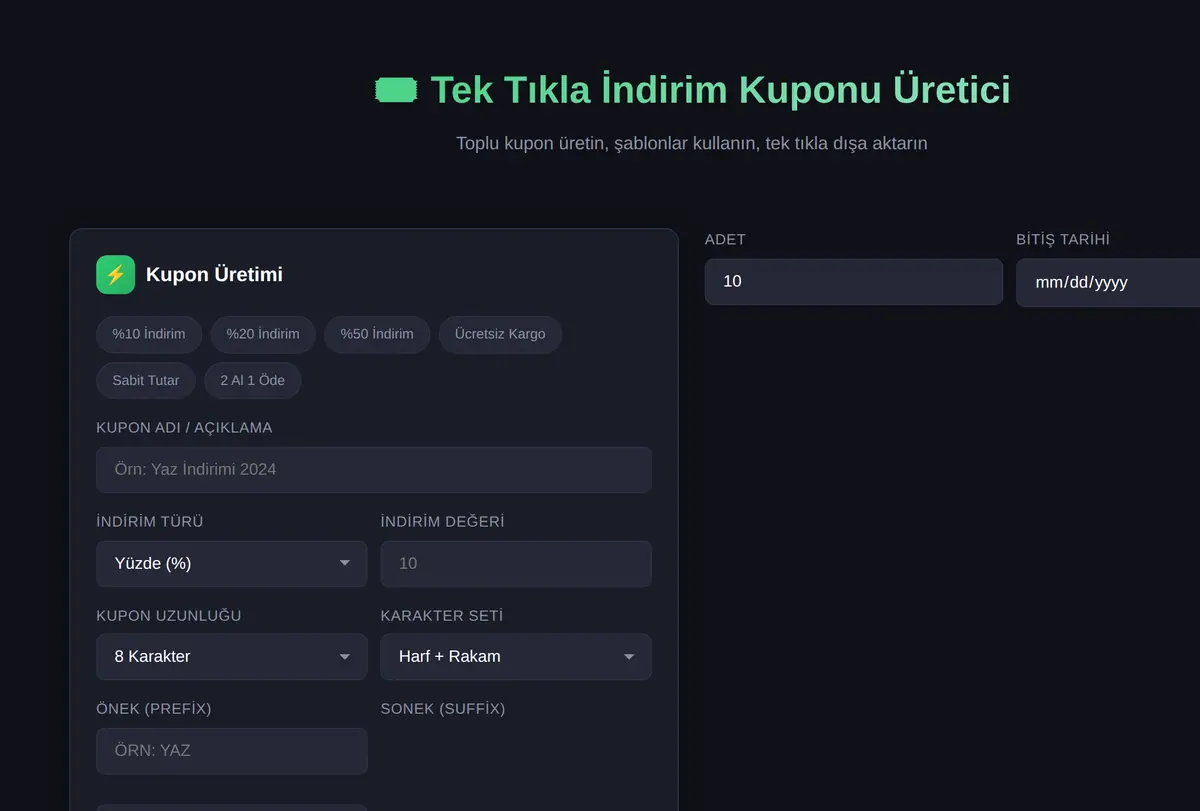Viewport: 1200px width, 811px height.
Task: Click the Adet label
Action: point(725,240)
